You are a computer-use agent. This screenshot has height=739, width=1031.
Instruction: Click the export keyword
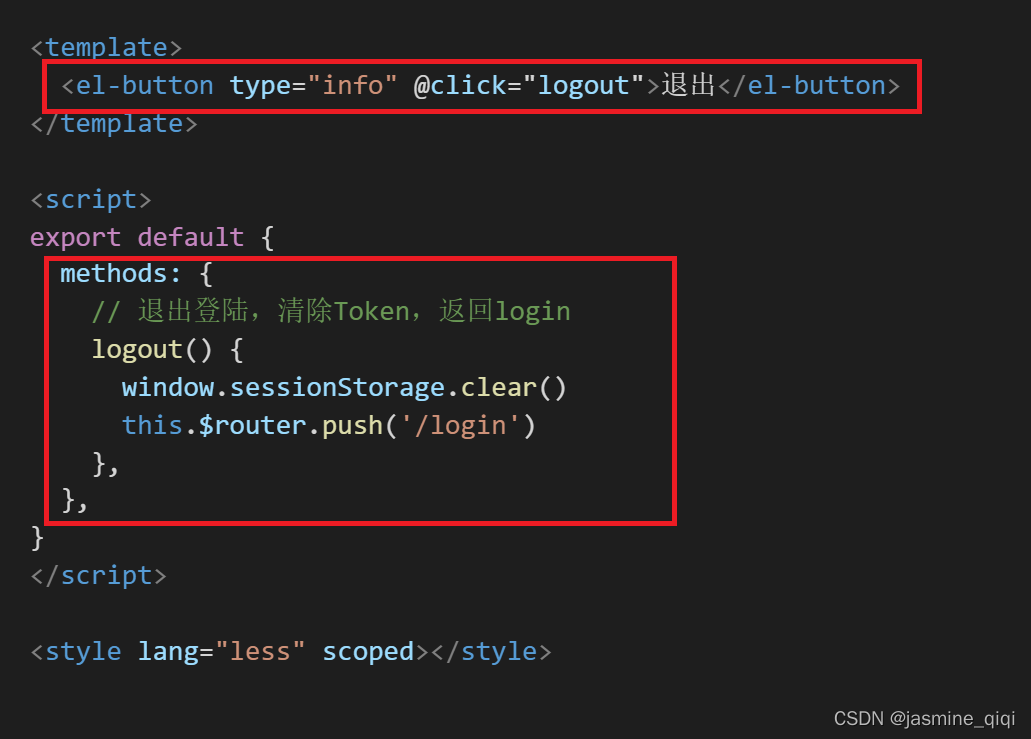point(76,238)
